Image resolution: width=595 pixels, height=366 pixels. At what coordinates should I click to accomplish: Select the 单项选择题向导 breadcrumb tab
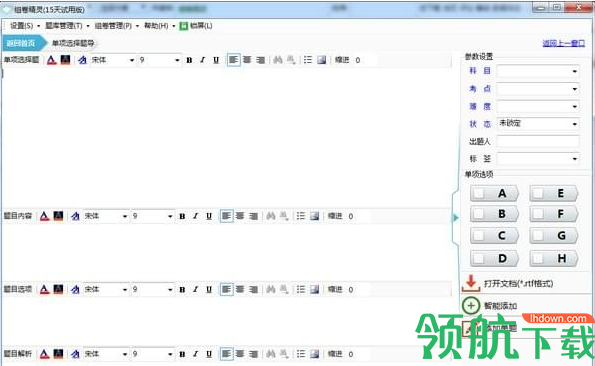tap(73, 43)
